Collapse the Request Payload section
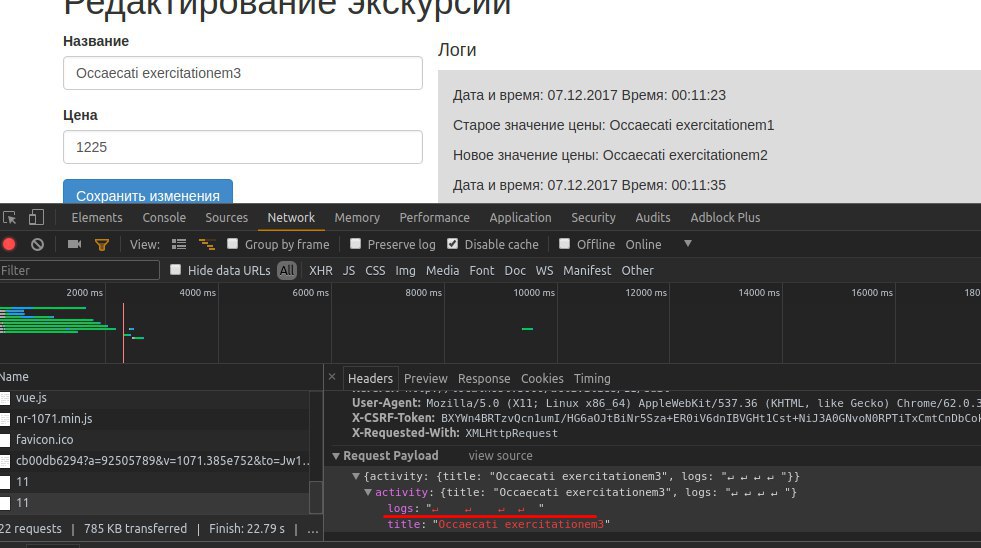The height and width of the screenshot is (548, 981). coord(336,456)
